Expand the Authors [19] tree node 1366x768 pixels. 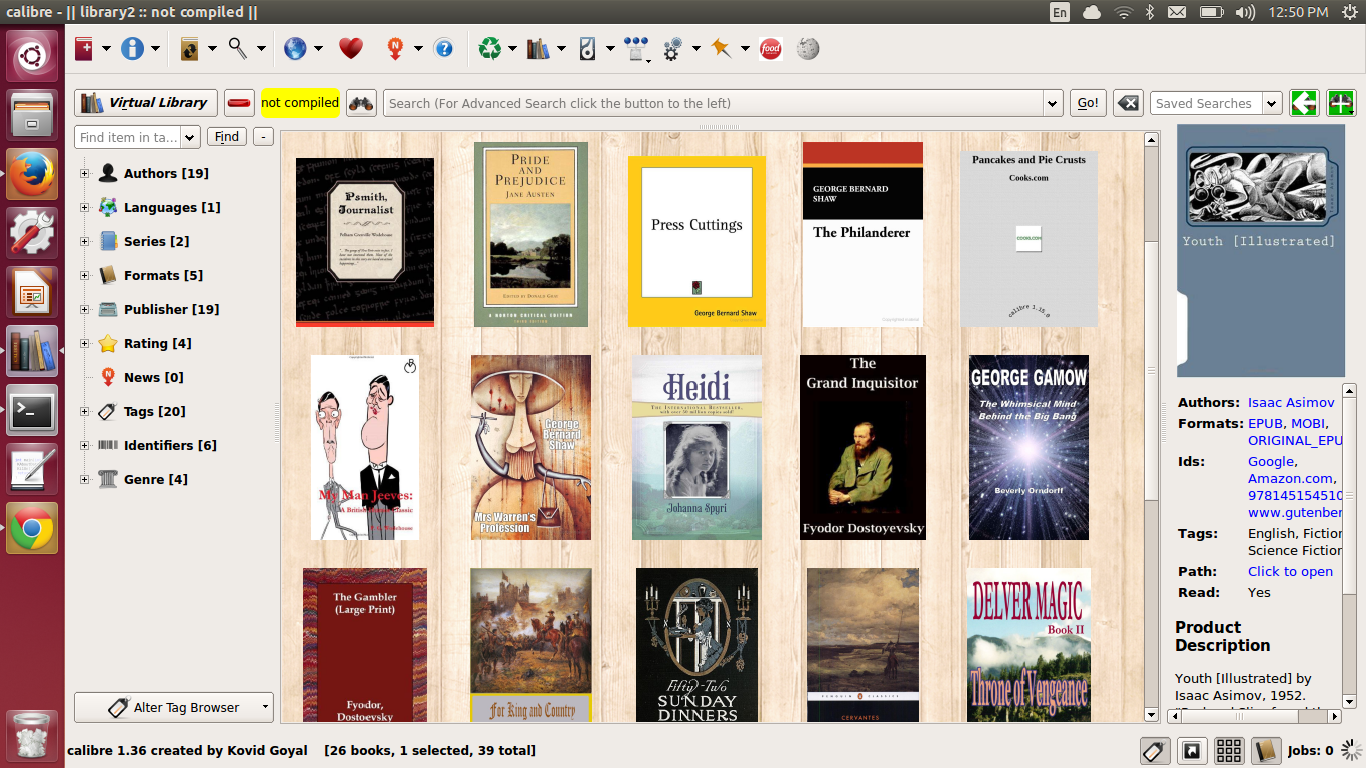click(85, 174)
